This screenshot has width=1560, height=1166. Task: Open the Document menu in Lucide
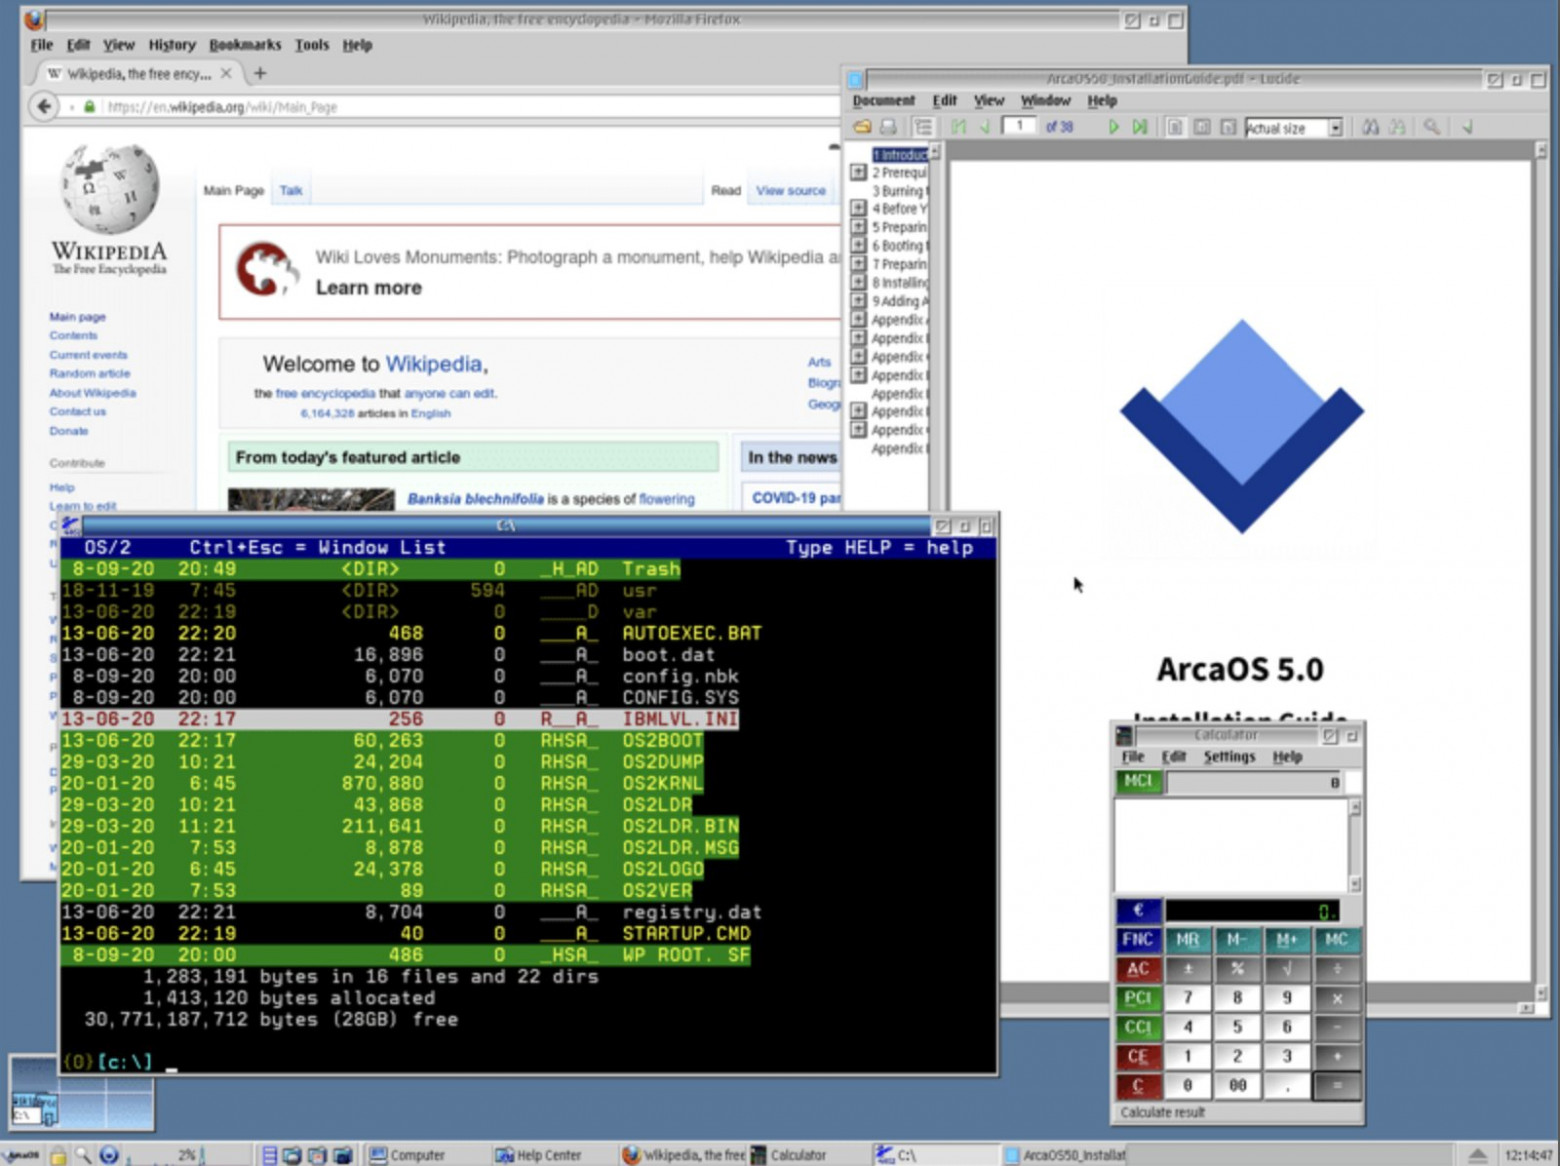tap(883, 101)
